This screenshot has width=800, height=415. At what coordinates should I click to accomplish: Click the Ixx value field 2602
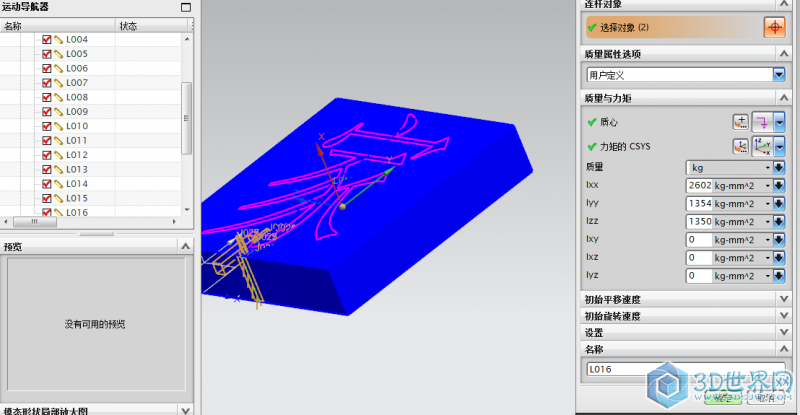point(699,185)
